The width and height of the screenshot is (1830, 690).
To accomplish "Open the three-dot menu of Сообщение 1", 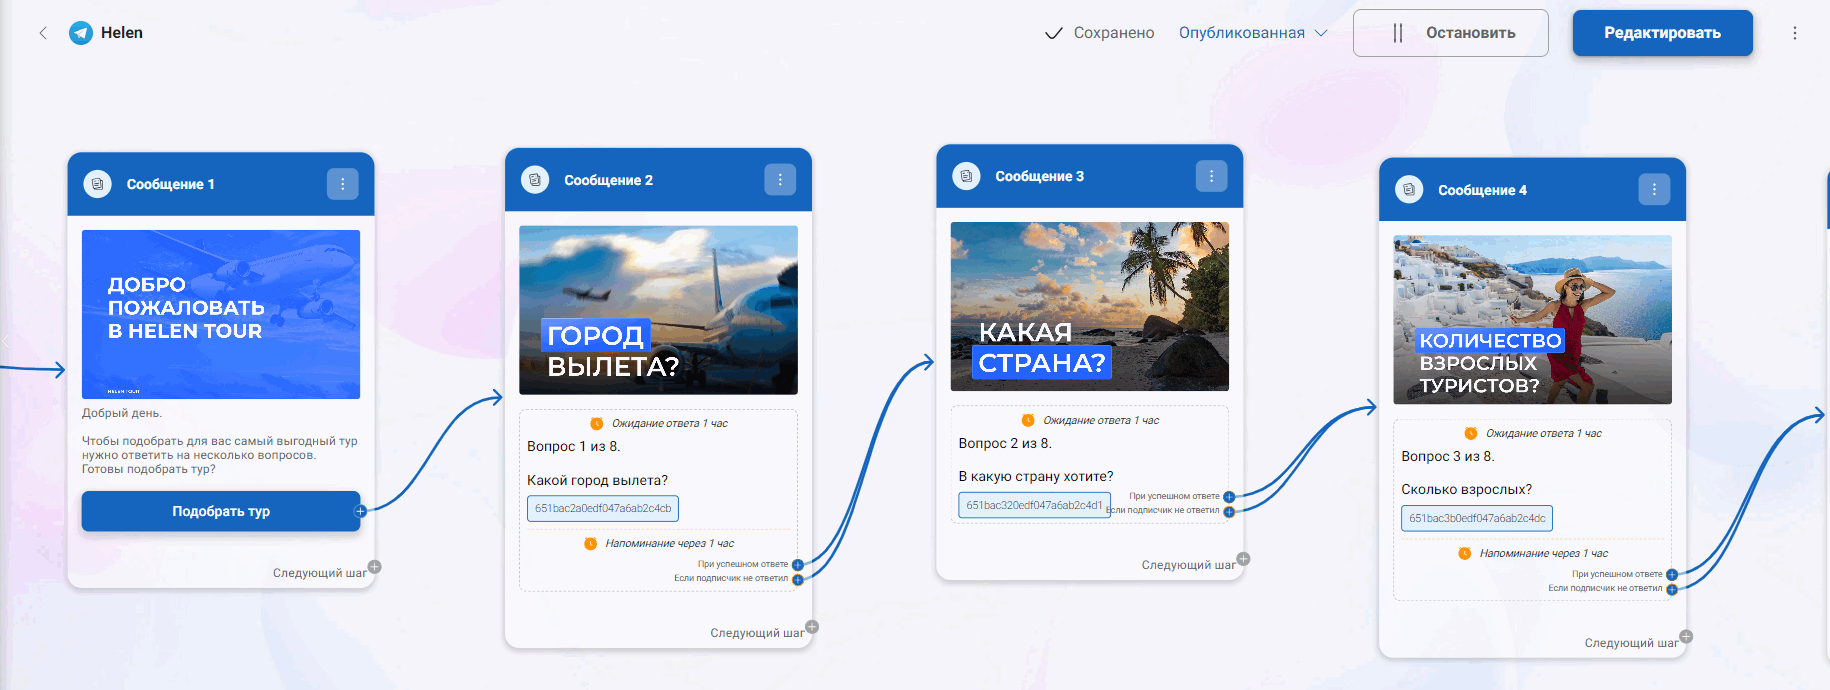I will 342,184.
